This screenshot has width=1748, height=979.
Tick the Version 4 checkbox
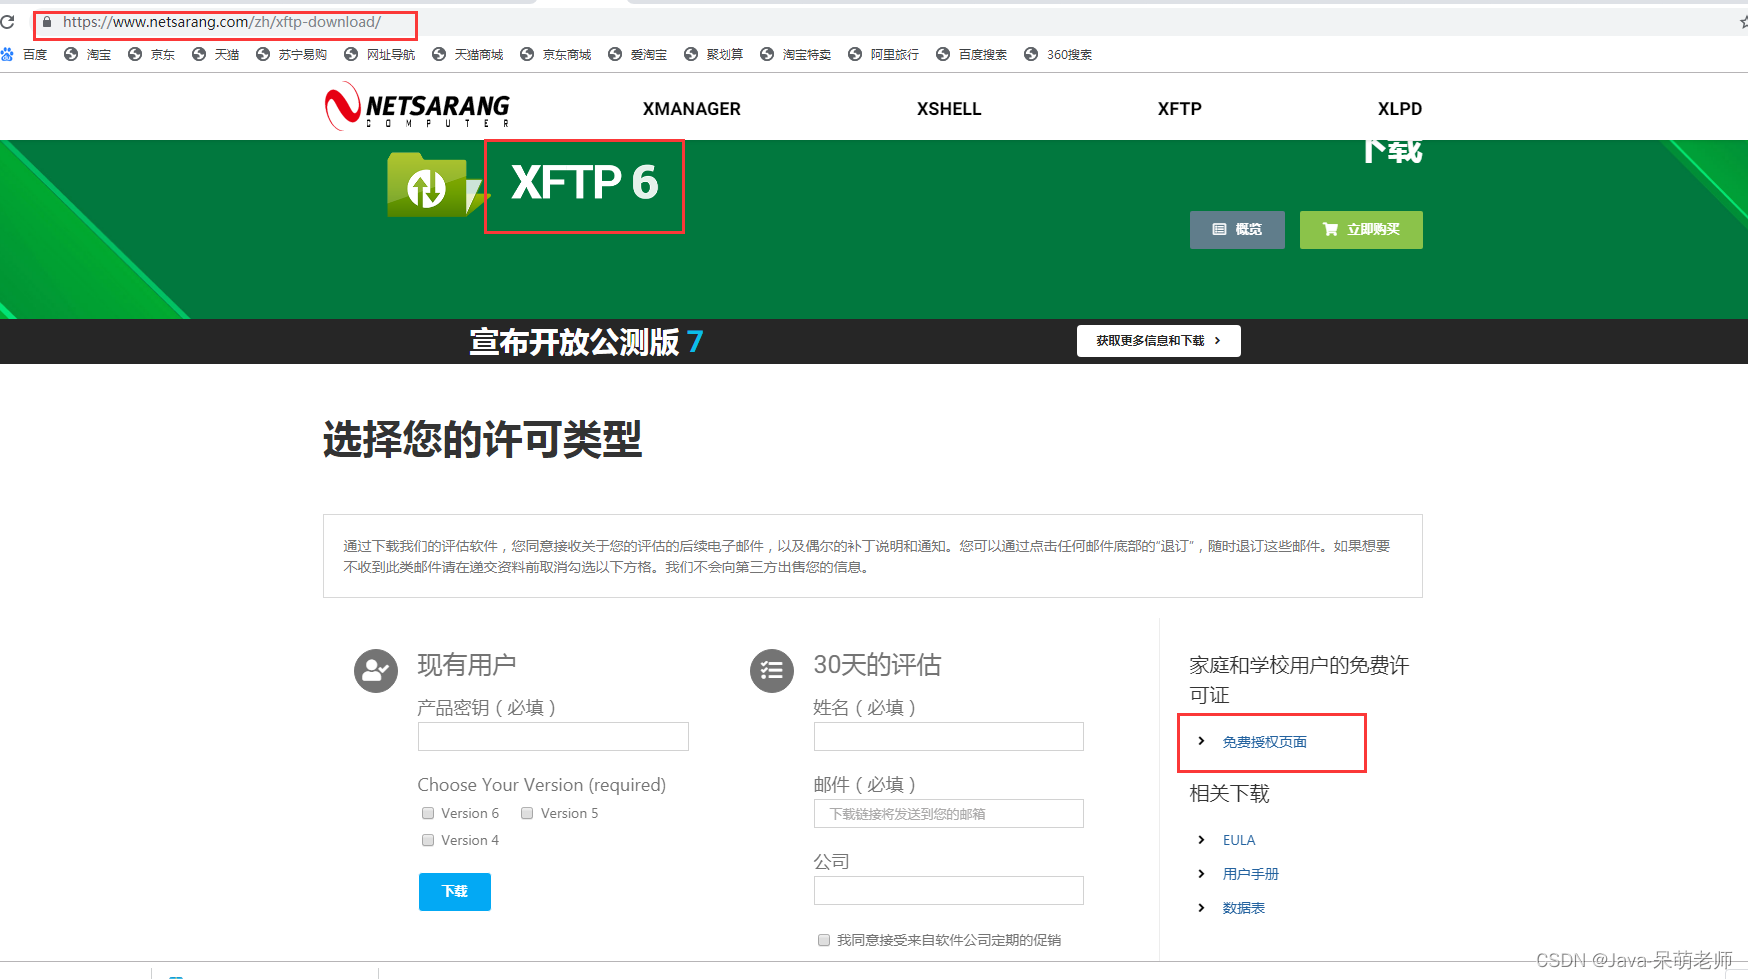tap(428, 840)
